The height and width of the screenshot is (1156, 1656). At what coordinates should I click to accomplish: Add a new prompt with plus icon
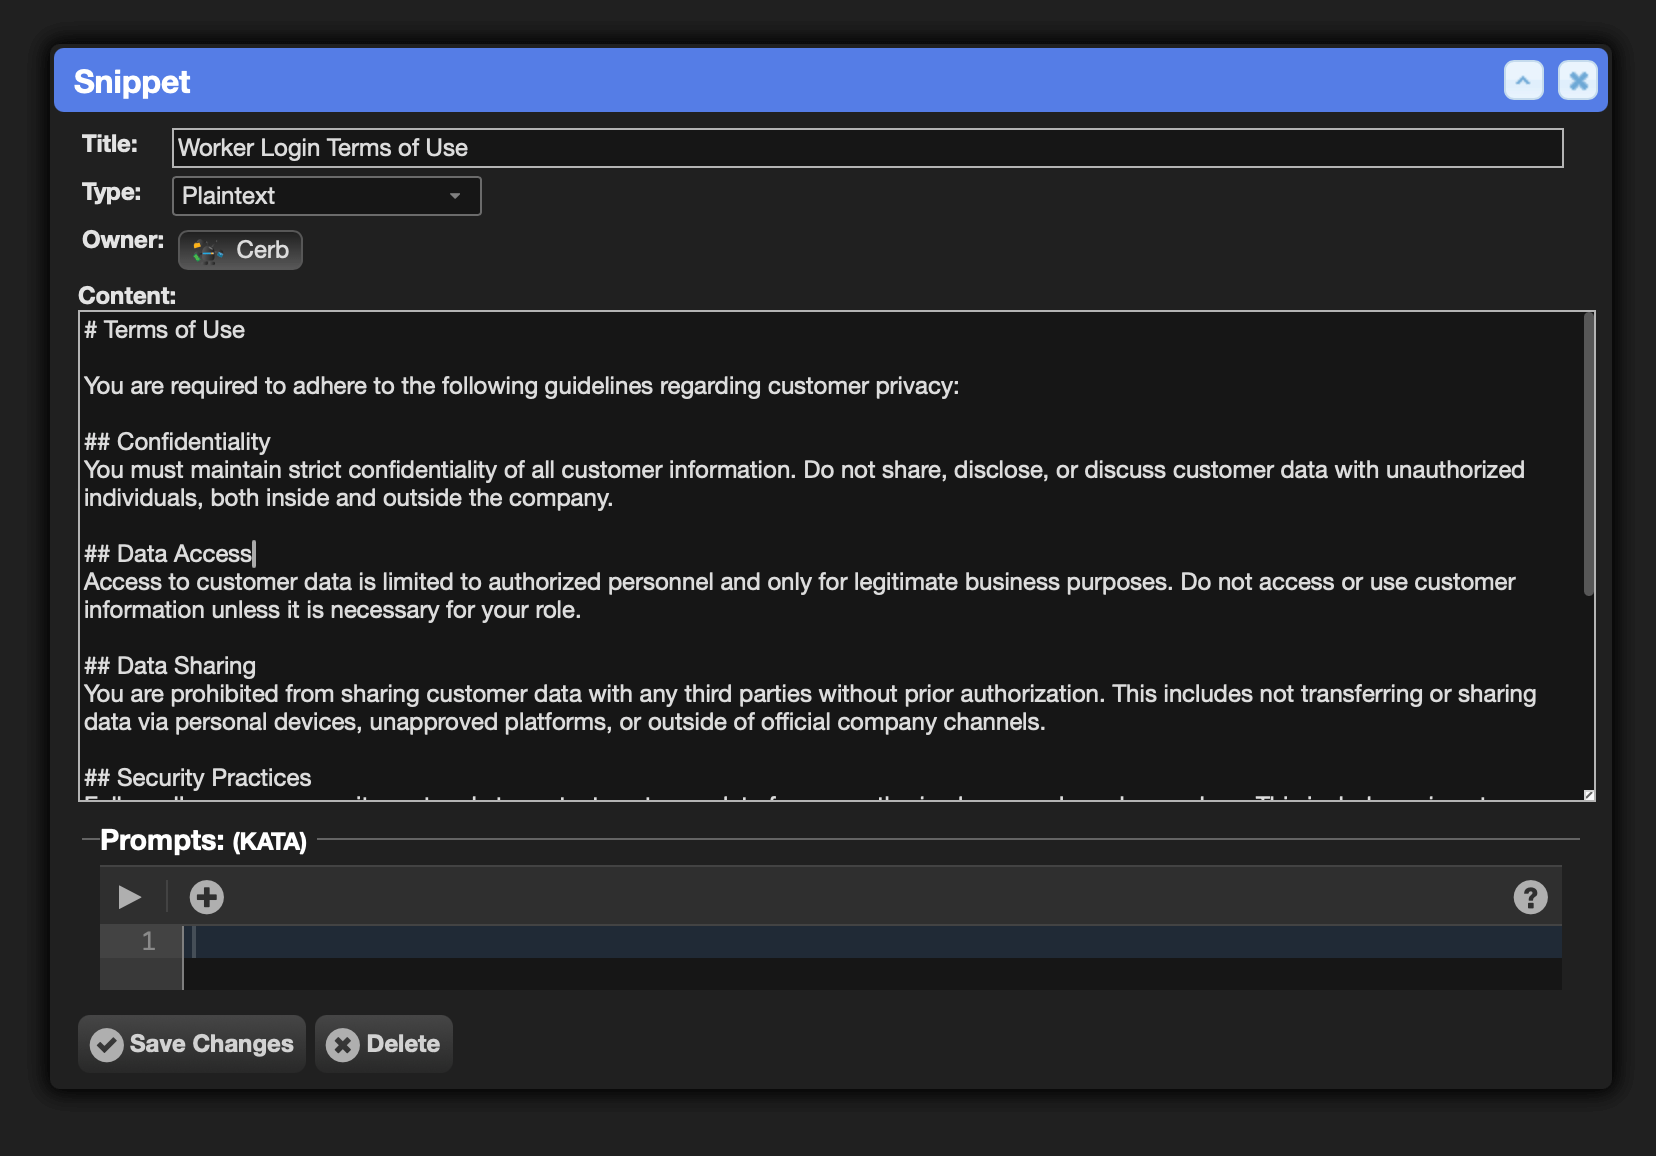click(x=207, y=897)
